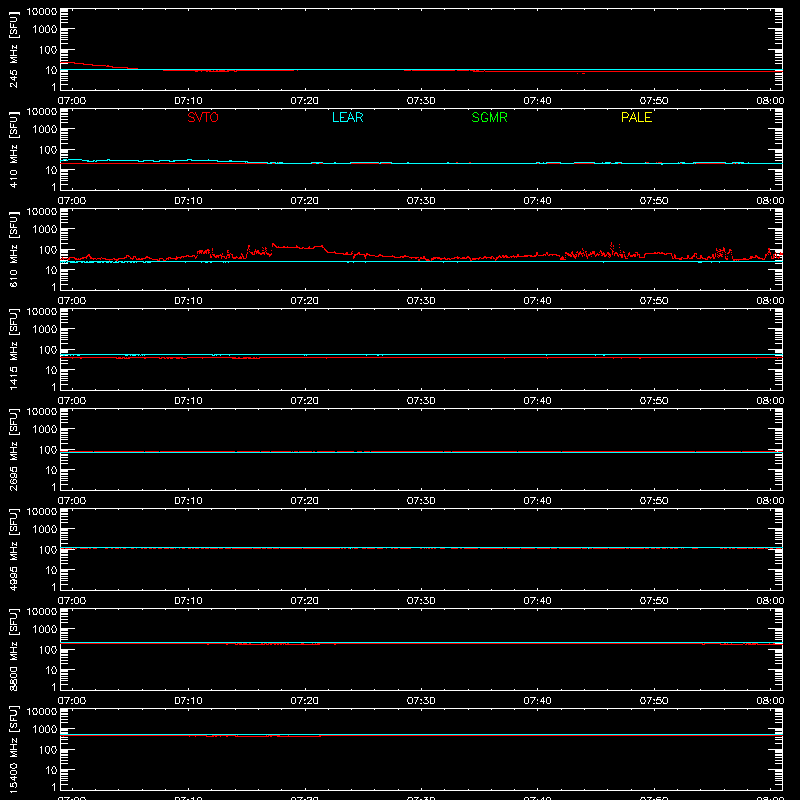Click the 100 y-axis label in the 15400 MHz panel
The width and height of the screenshot is (800, 800).
coord(48,749)
